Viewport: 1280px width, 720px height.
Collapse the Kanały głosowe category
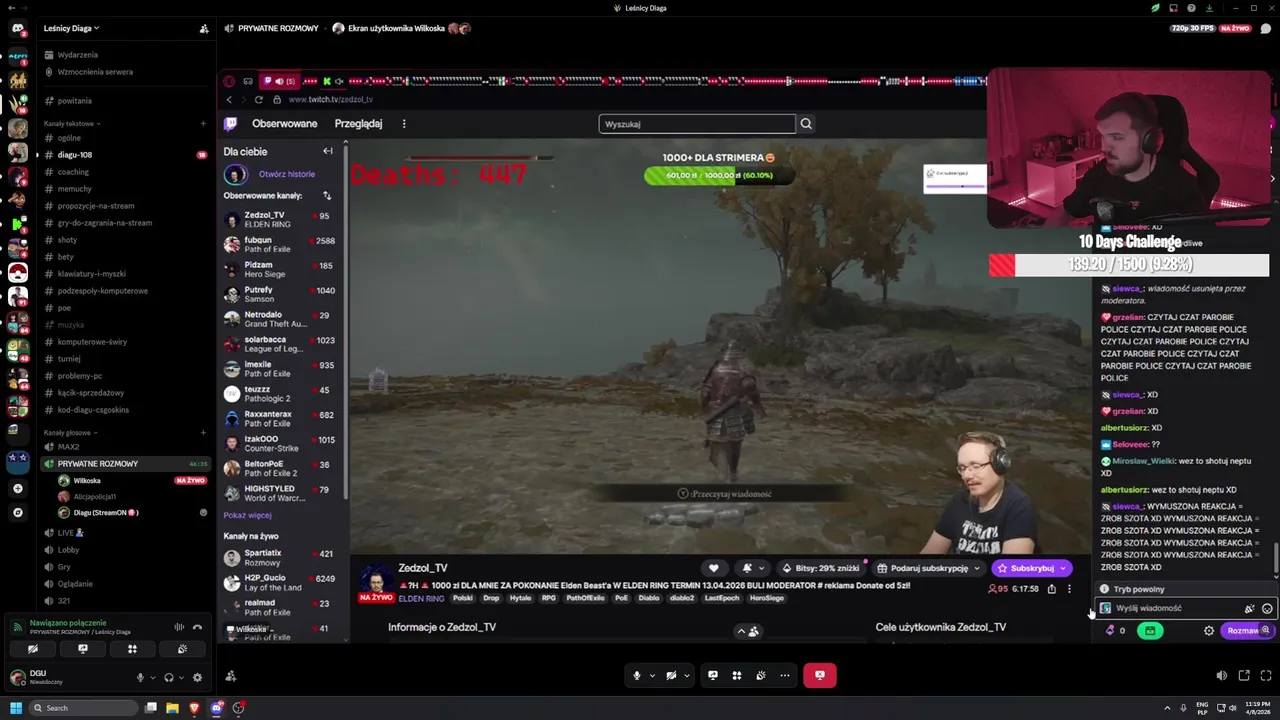pyautogui.click(x=70, y=433)
